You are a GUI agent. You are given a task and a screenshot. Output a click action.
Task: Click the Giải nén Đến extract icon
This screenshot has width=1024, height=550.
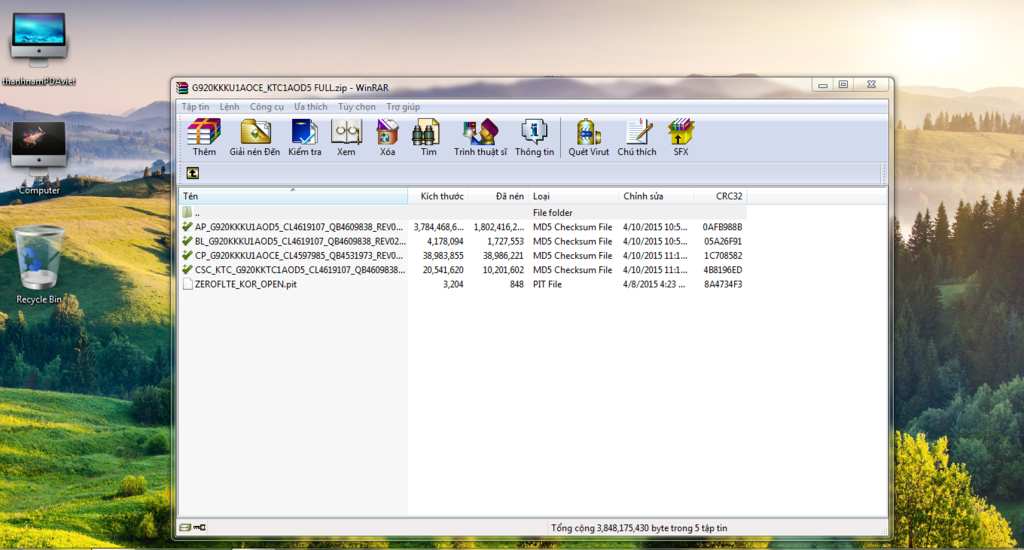click(255, 137)
